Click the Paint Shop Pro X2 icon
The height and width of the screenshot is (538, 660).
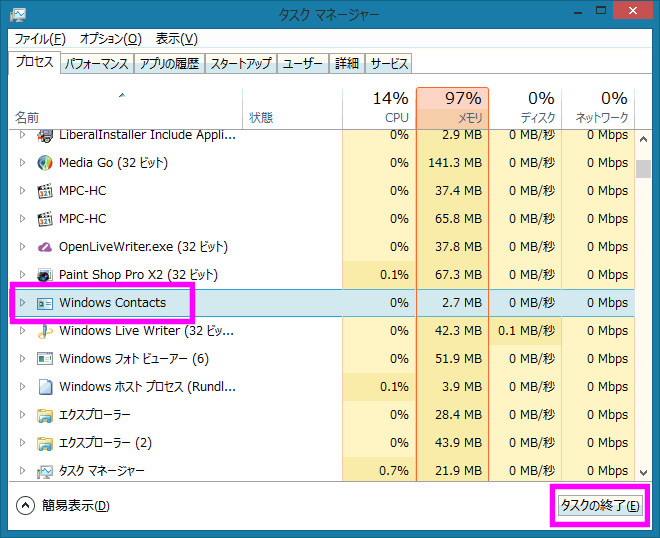(x=45, y=274)
